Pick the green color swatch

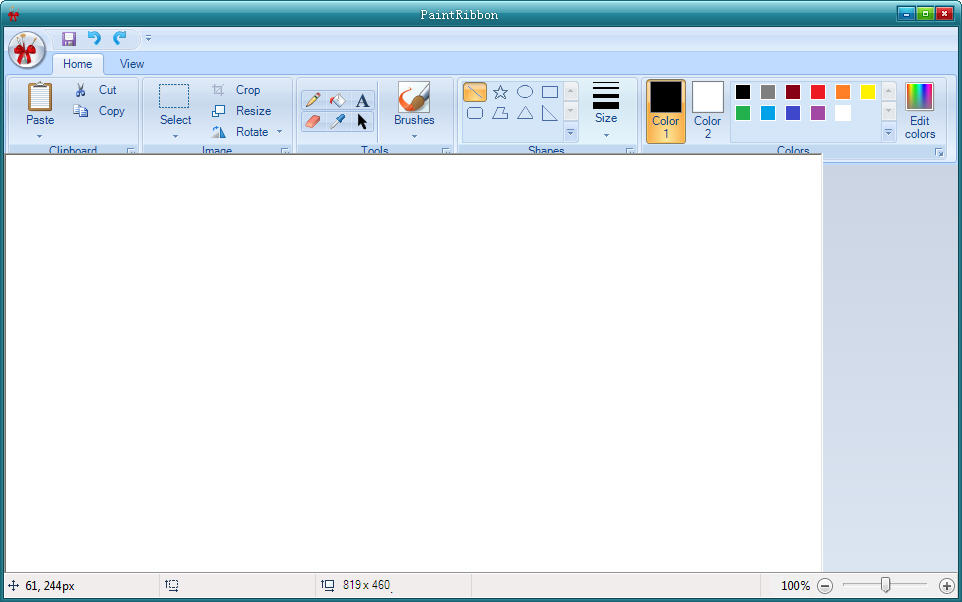(743, 113)
